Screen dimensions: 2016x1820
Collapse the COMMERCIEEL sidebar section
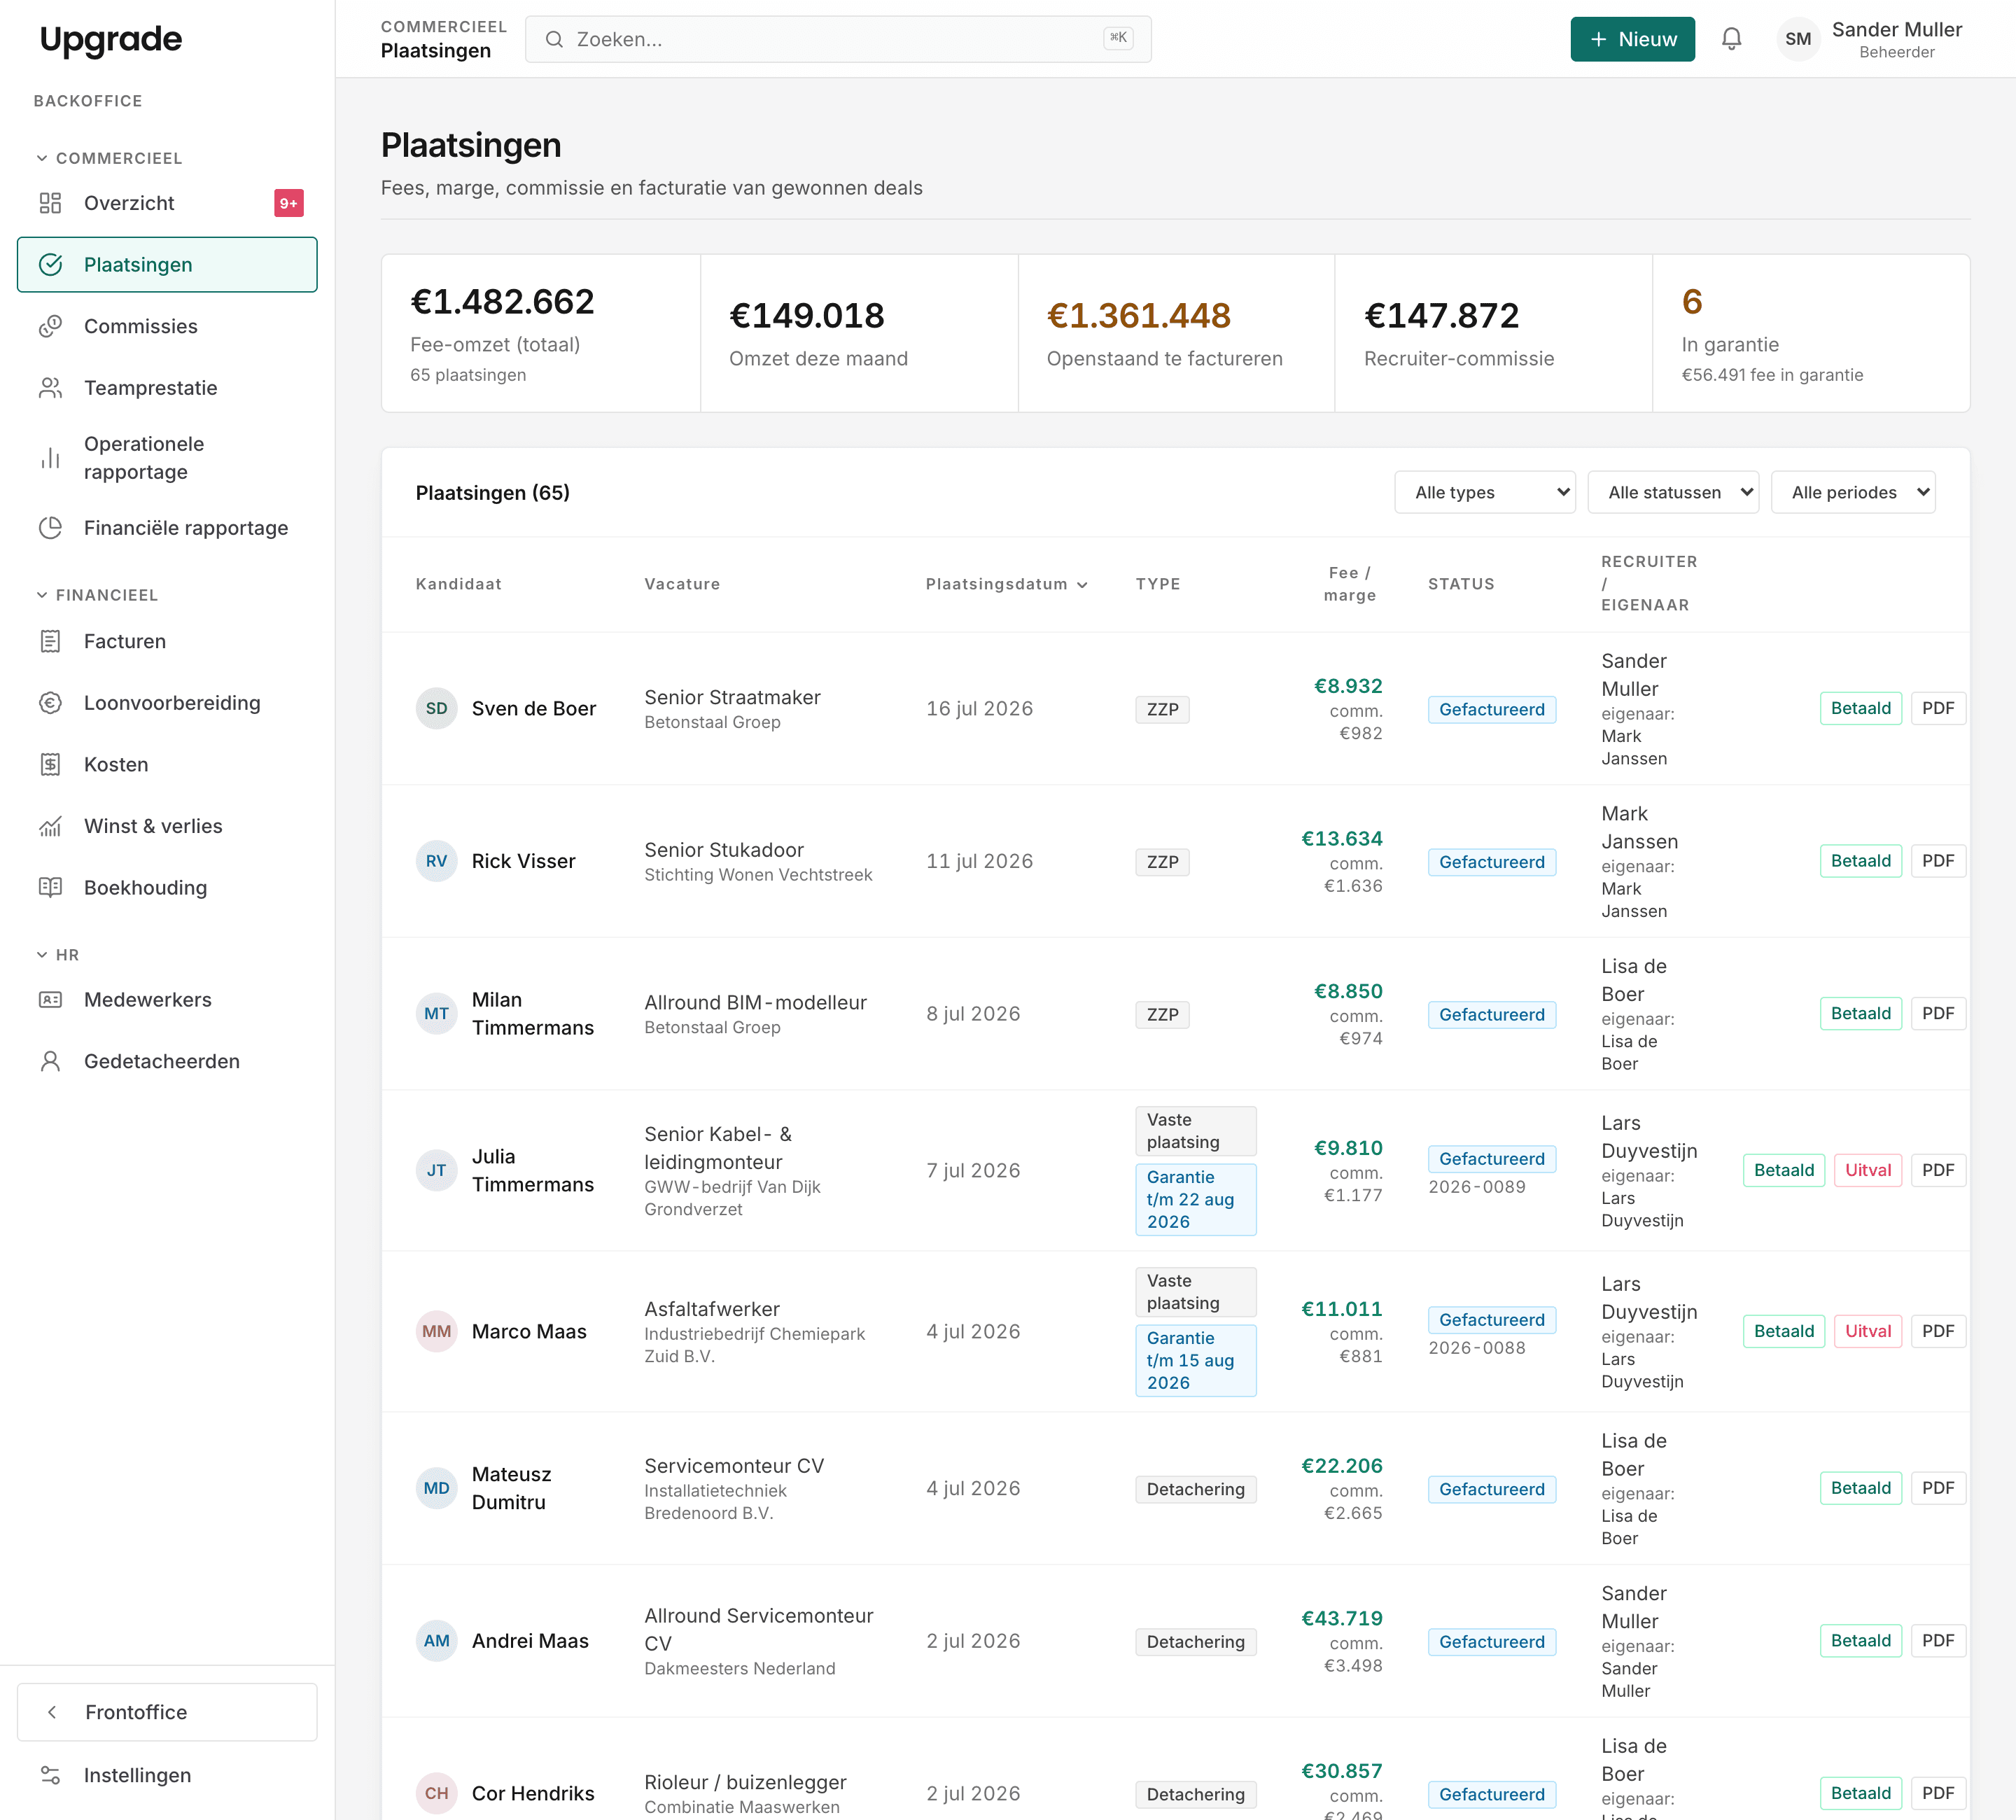(109, 158)
